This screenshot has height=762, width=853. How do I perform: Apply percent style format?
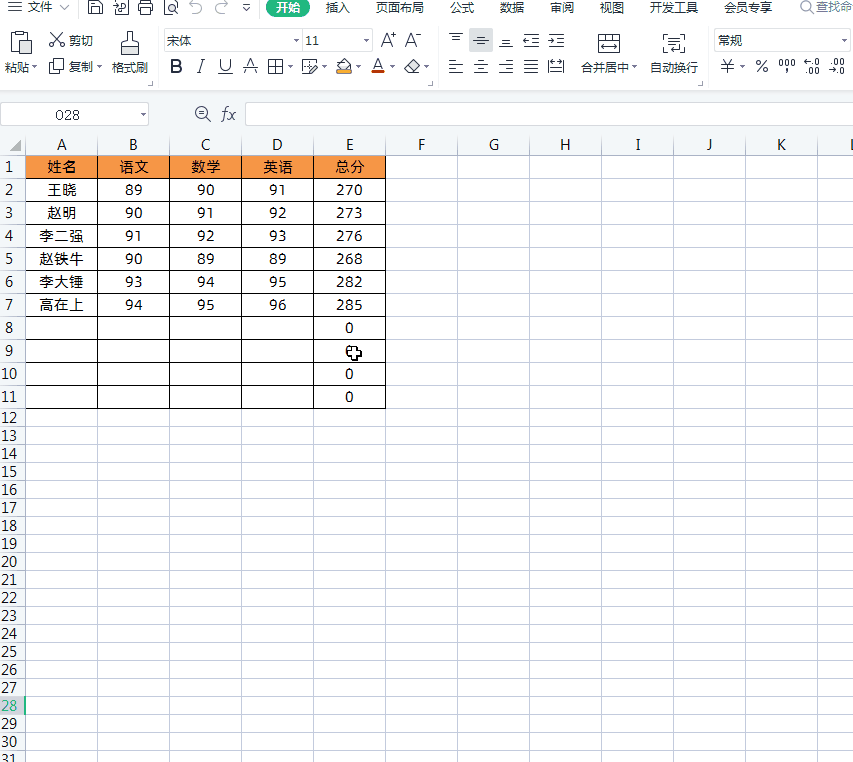(x=762, y=66)
